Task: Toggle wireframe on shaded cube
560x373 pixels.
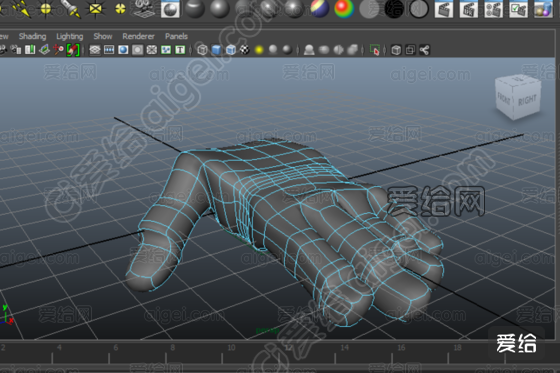Action: [231, 50]
